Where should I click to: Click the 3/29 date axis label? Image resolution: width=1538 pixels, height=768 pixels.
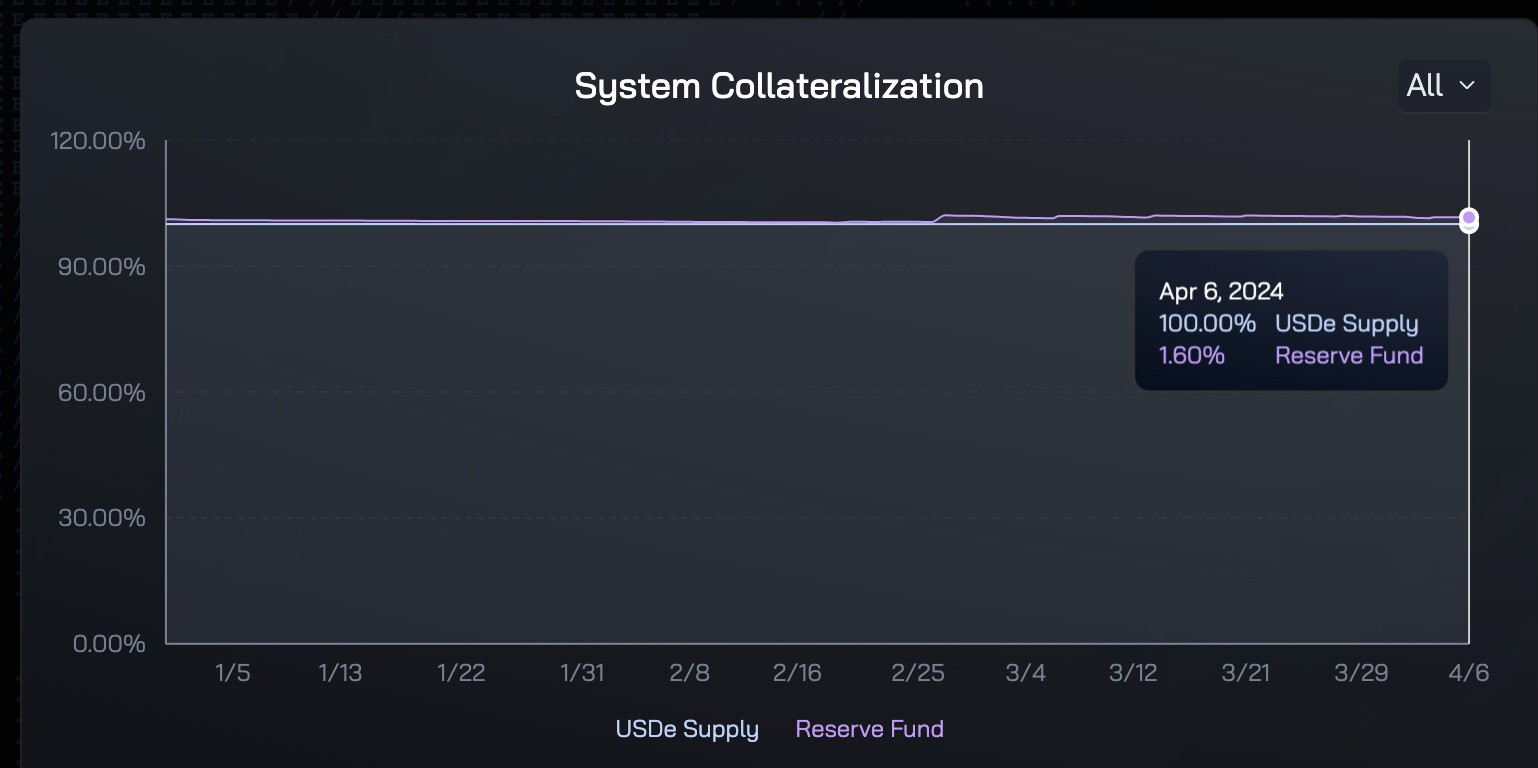1361,673
